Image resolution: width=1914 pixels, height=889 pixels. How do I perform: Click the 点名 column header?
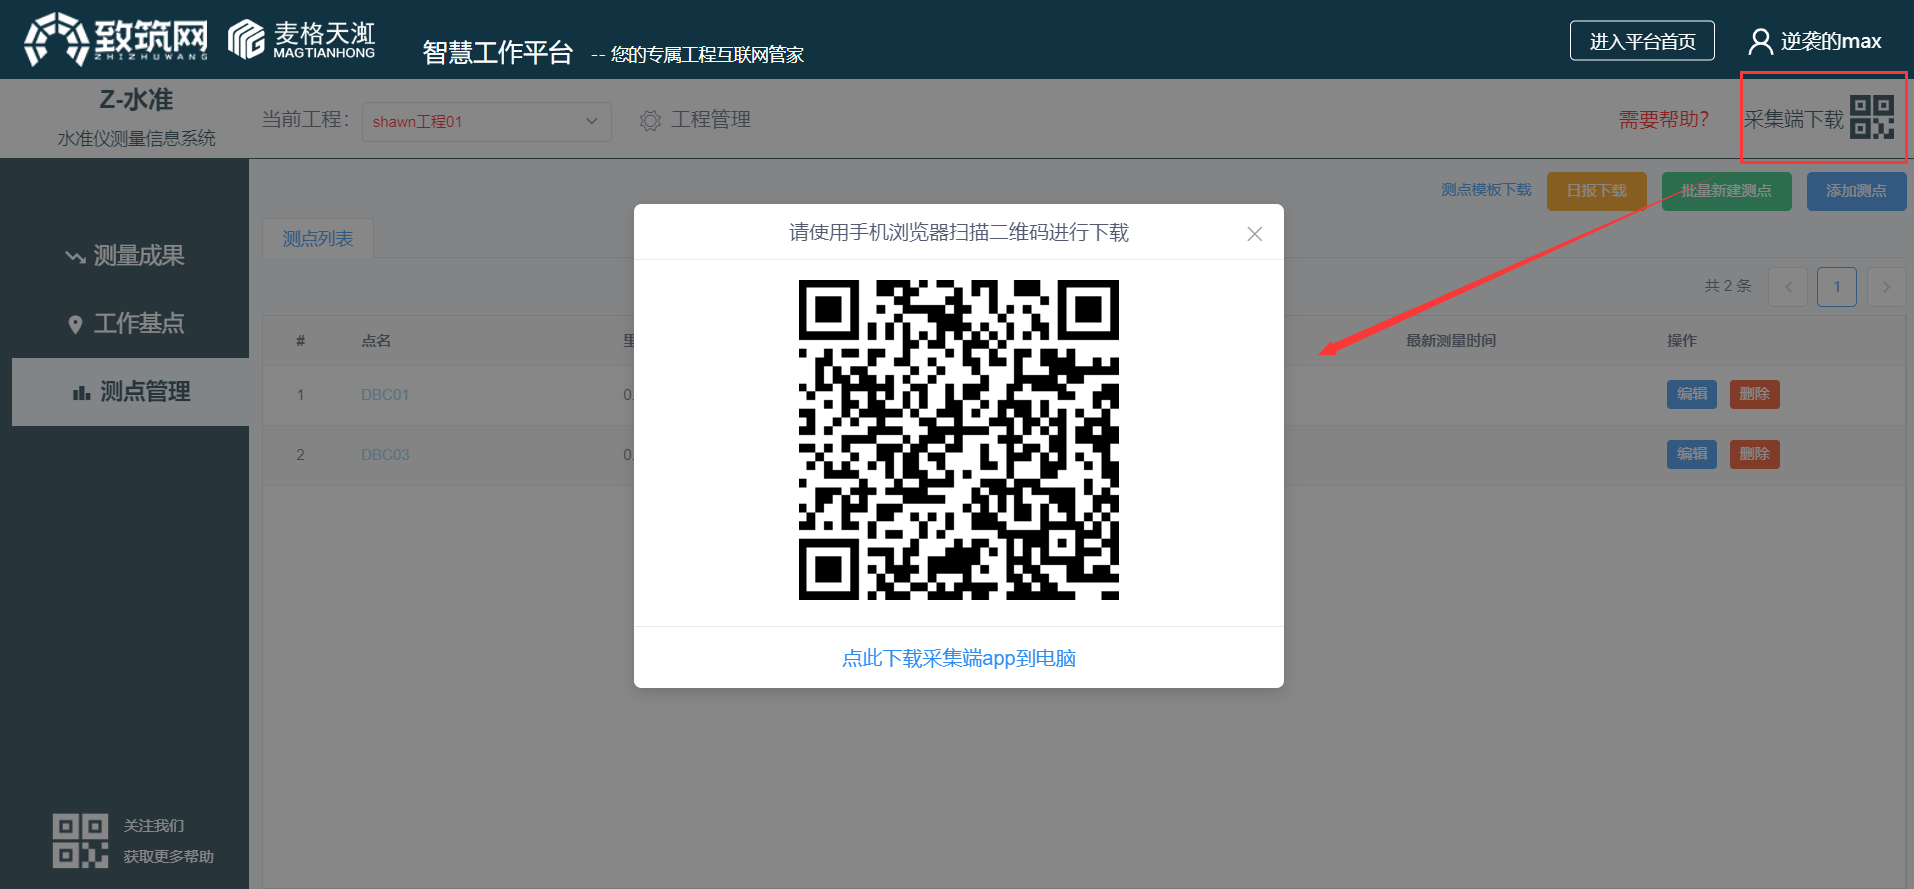coord(376,341)
